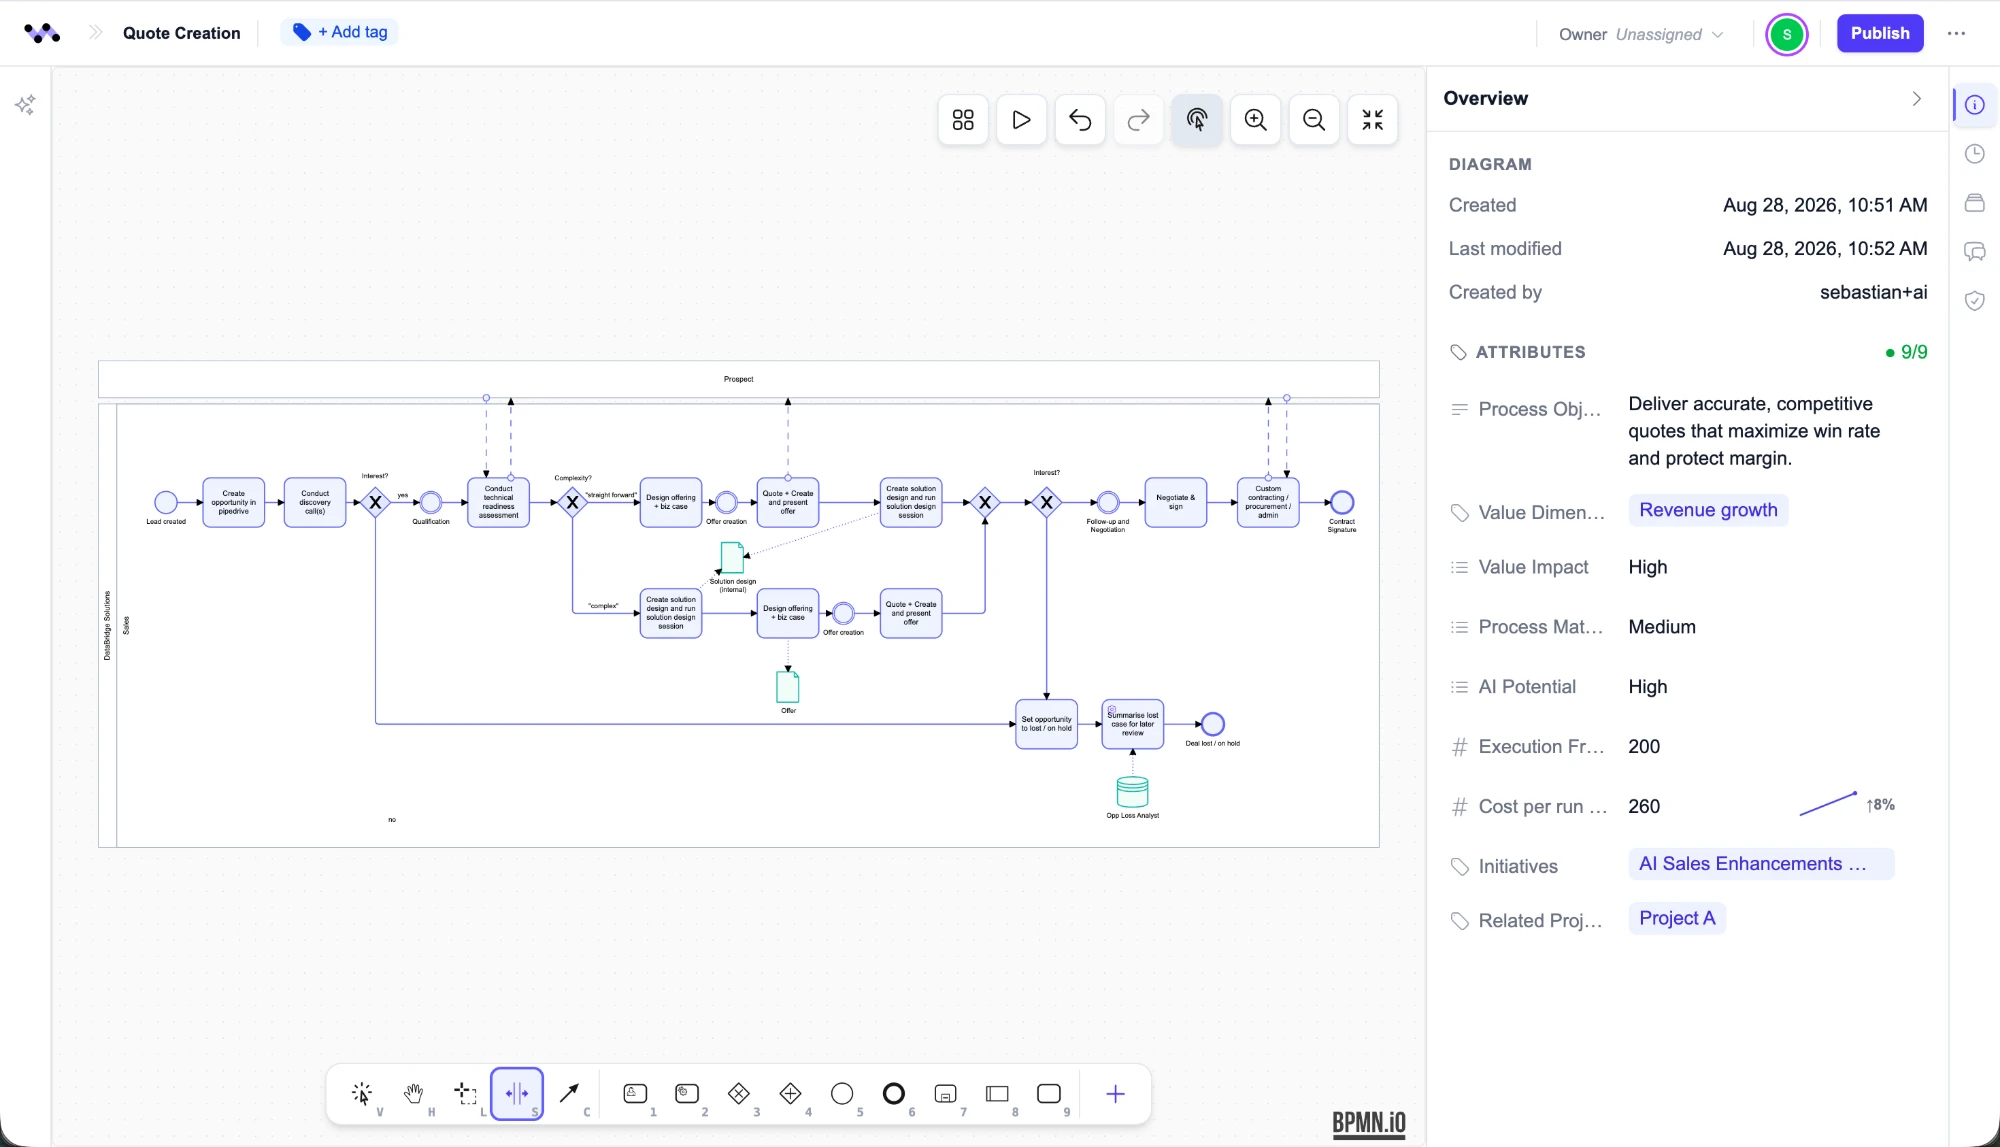The width and height of the screenshot is (2000, 1147).
Task: Open the layers stack side tab
Action: [1974, 202]
